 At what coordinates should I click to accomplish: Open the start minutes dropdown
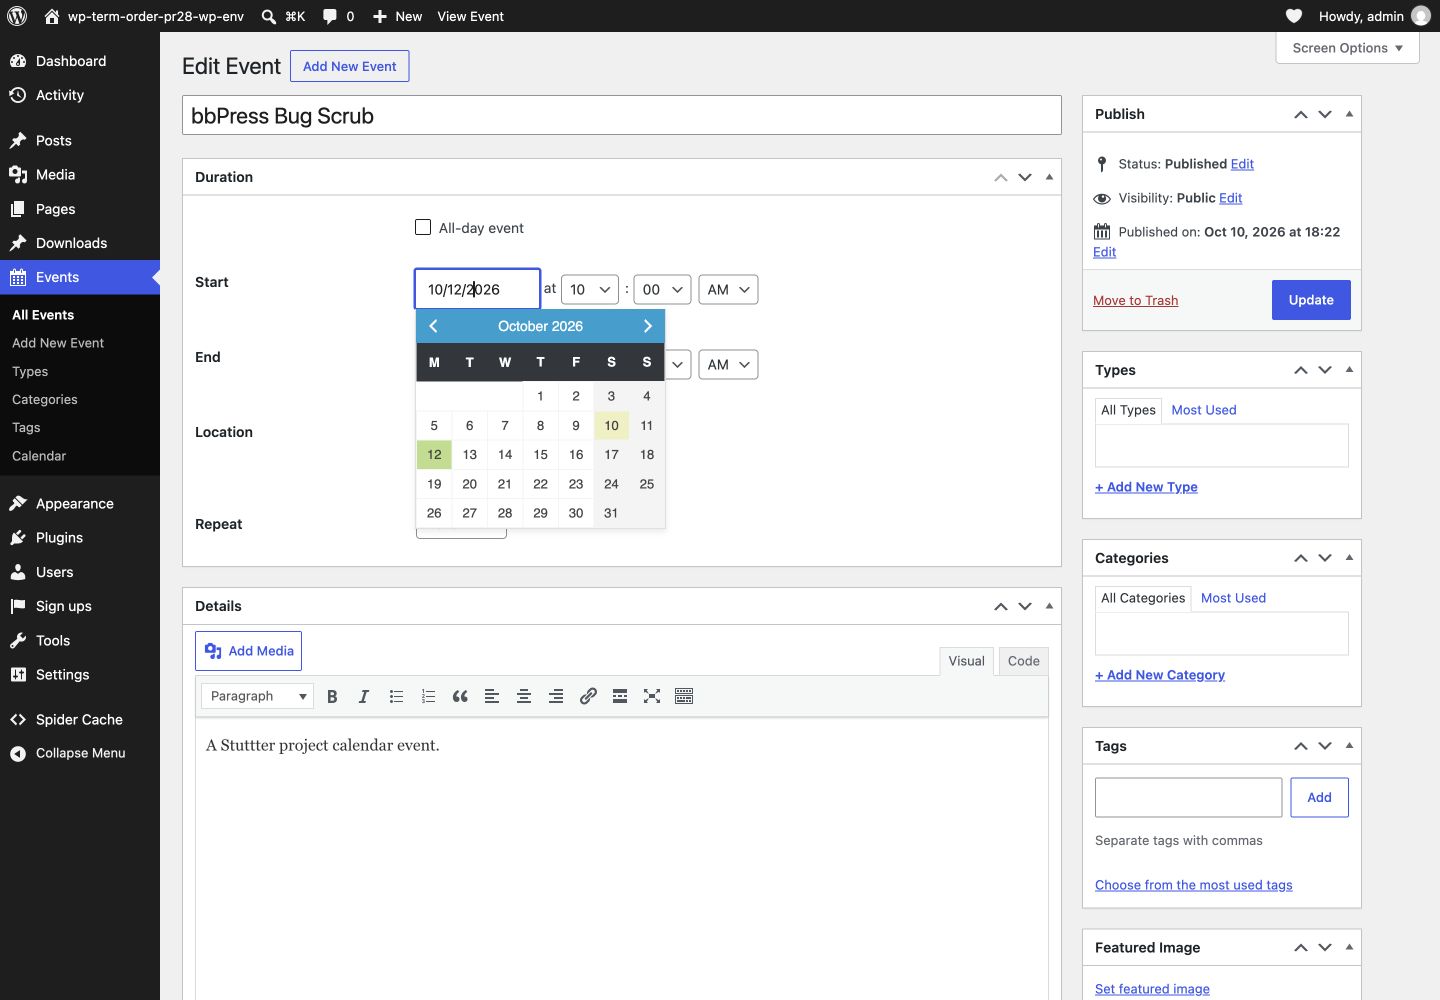[x=662, y=289]
